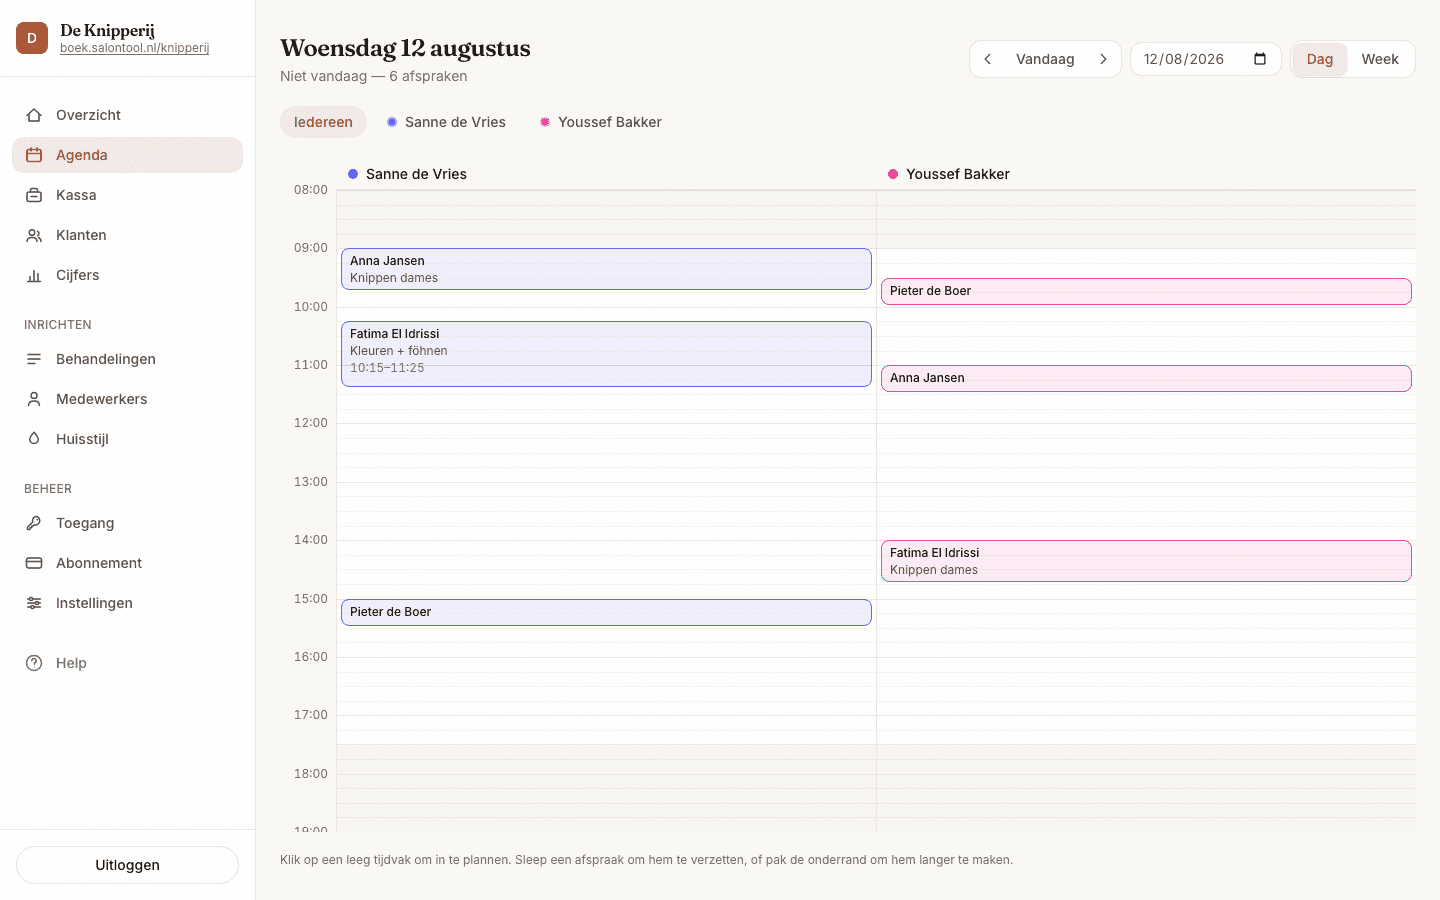Click the Abonnement card icon
This screenshot has height=900, width=1440.
(x=34, y=563)
